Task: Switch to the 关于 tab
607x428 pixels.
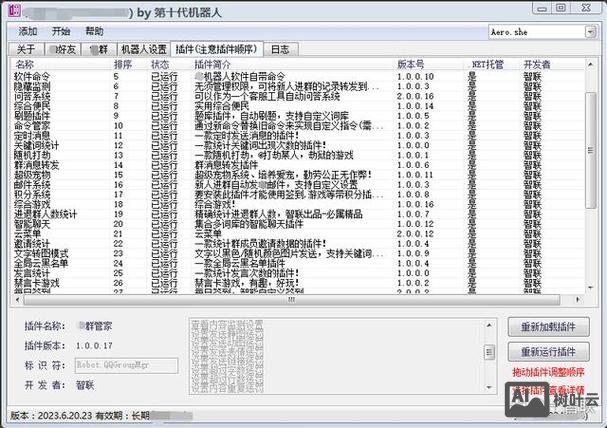Action: pos(26,50)
